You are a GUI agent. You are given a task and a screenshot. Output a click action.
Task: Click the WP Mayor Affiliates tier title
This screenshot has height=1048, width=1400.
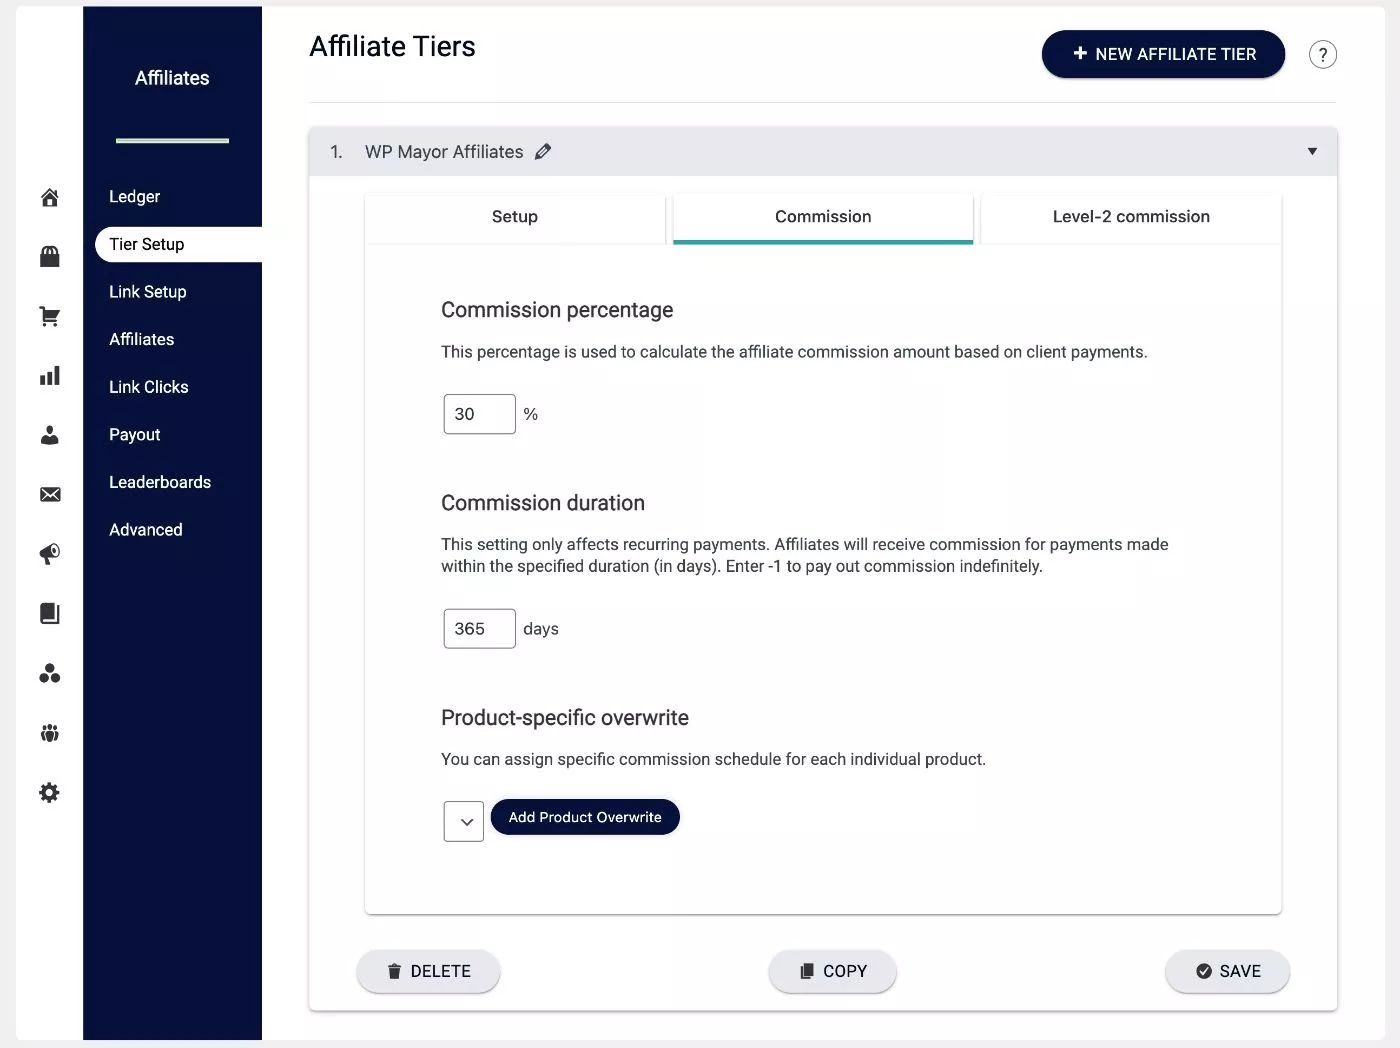[444, 152]
